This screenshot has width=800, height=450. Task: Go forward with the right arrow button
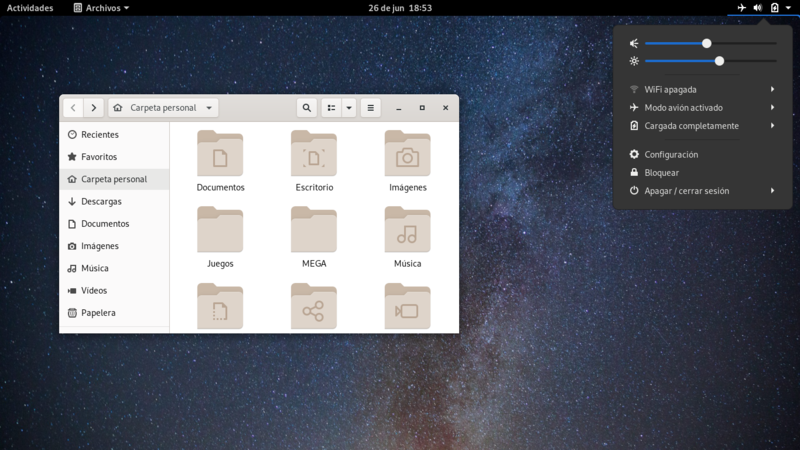(x=93, y=108)
